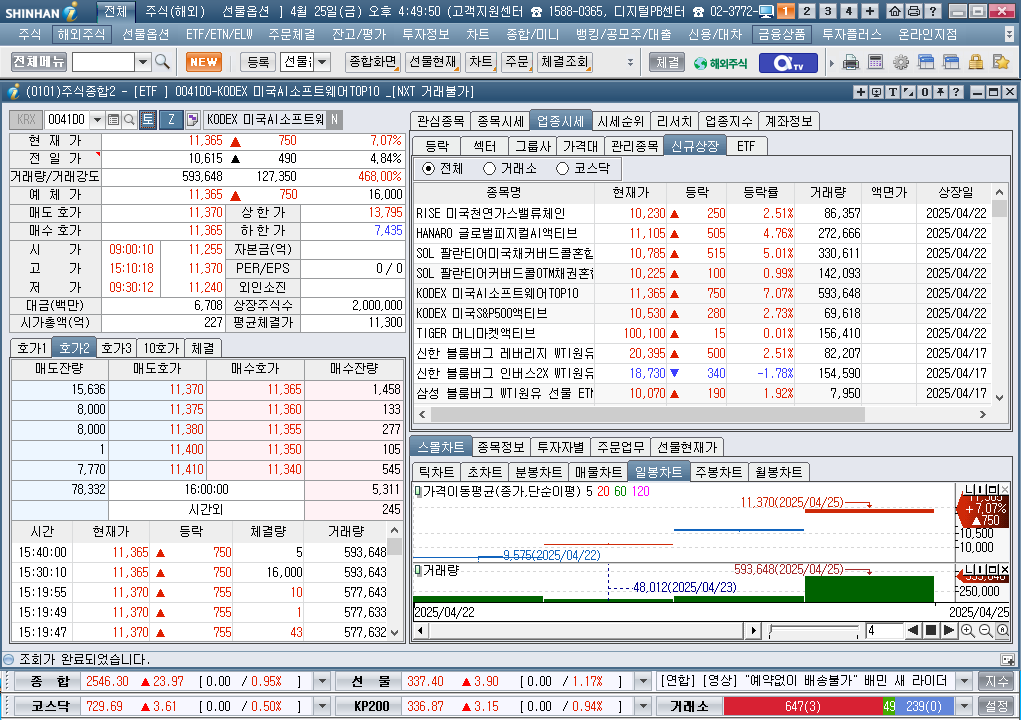Toggle the 토 button next to stock code
Image resolution: width=1021 pixels, height=720 pixels.
tap(148, 119)
